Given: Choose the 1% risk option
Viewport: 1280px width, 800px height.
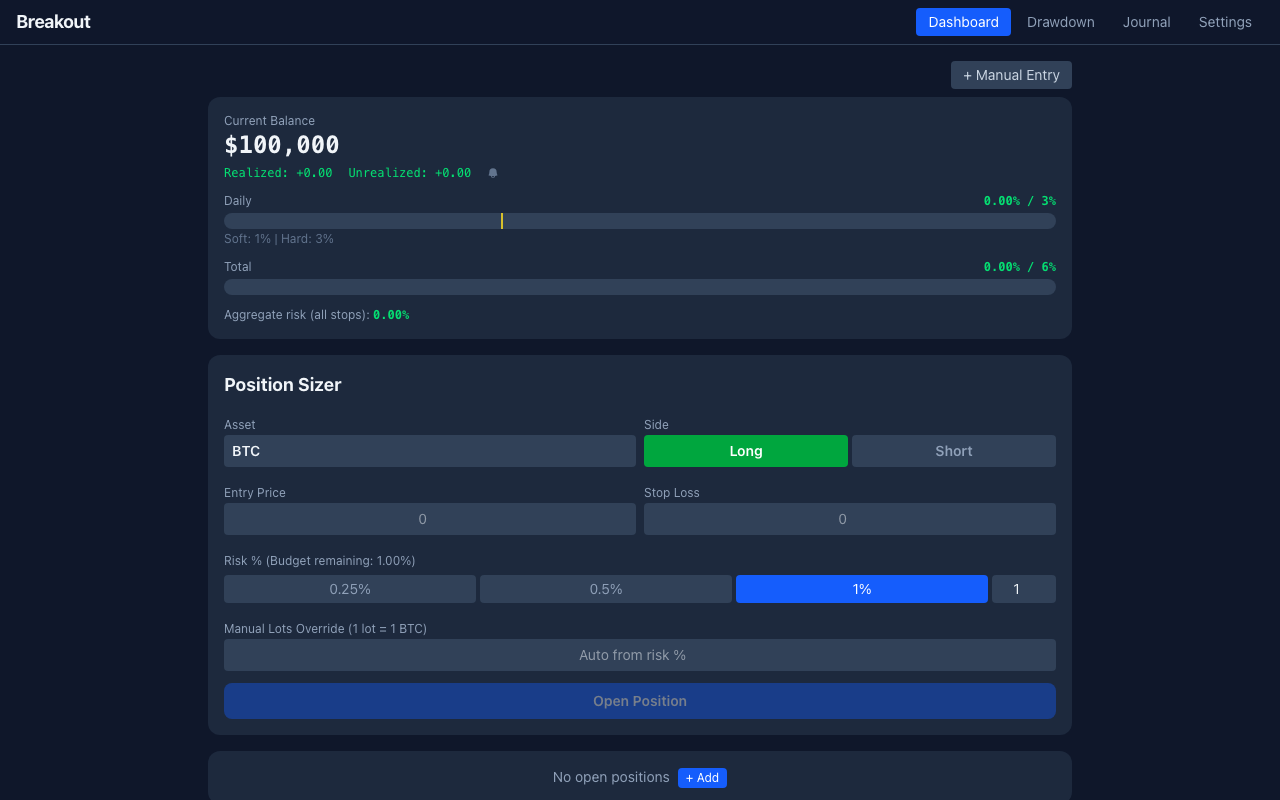Looking at the screenshot, I should tap(862, 589).
